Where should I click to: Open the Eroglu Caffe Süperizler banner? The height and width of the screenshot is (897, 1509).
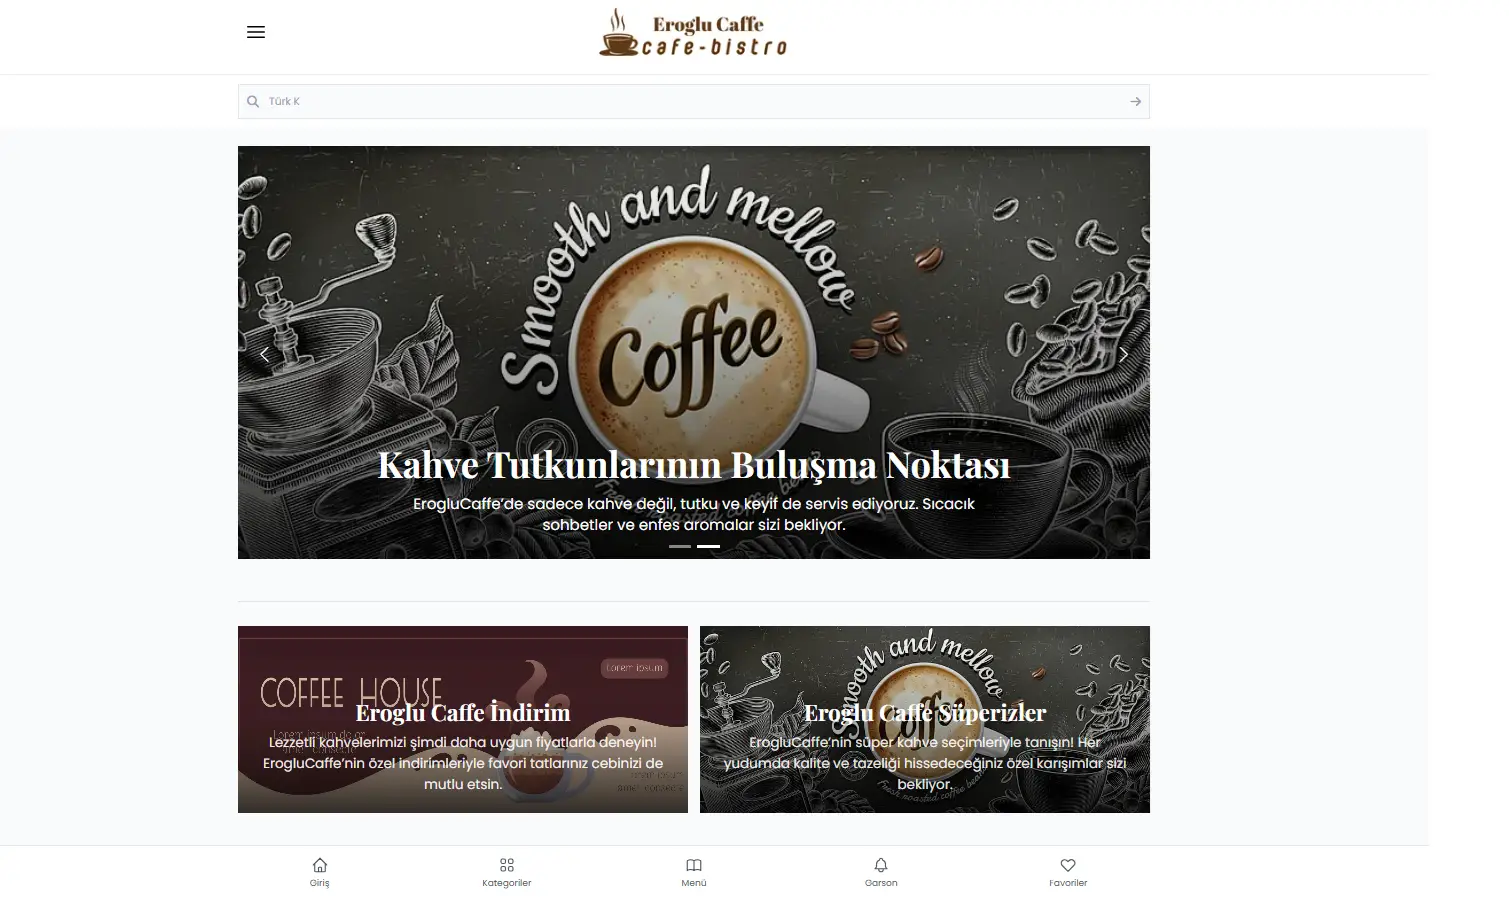tap(925, 719)
